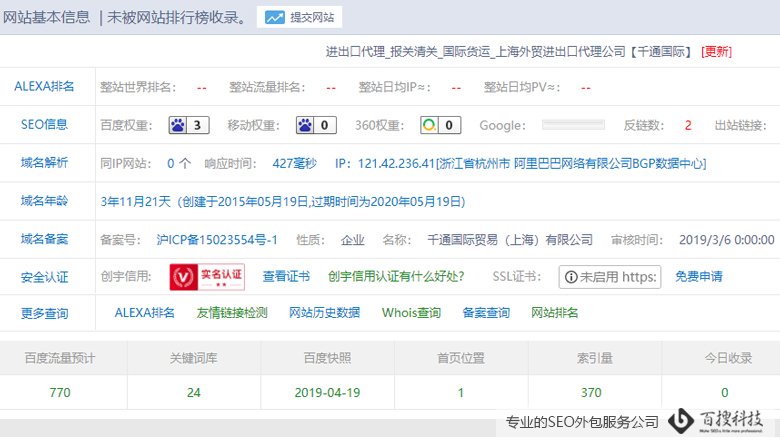Click domain age 3年11月21天 link

click(283, 202)
